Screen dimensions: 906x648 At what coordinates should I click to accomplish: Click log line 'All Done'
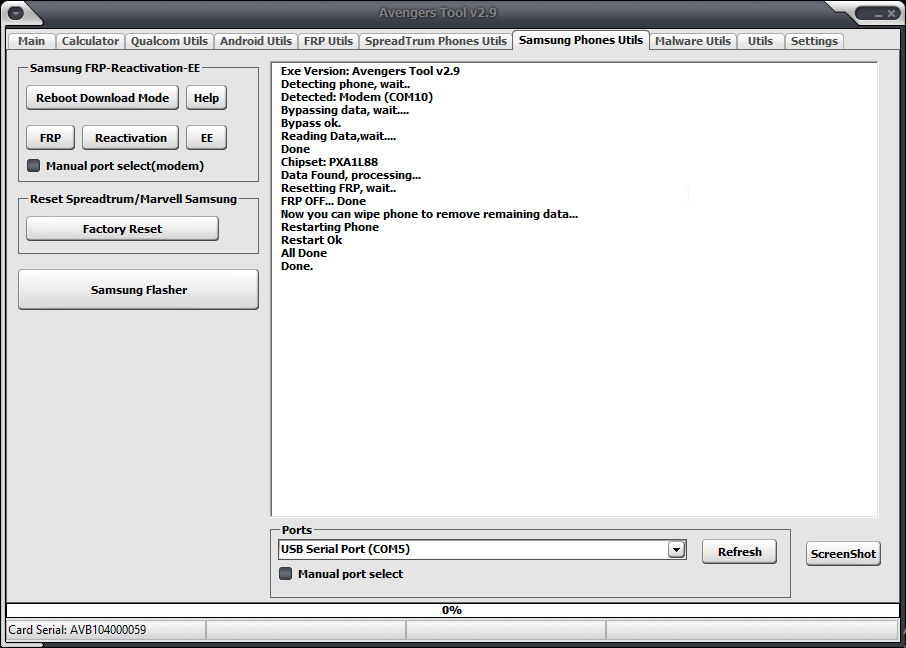304,253
